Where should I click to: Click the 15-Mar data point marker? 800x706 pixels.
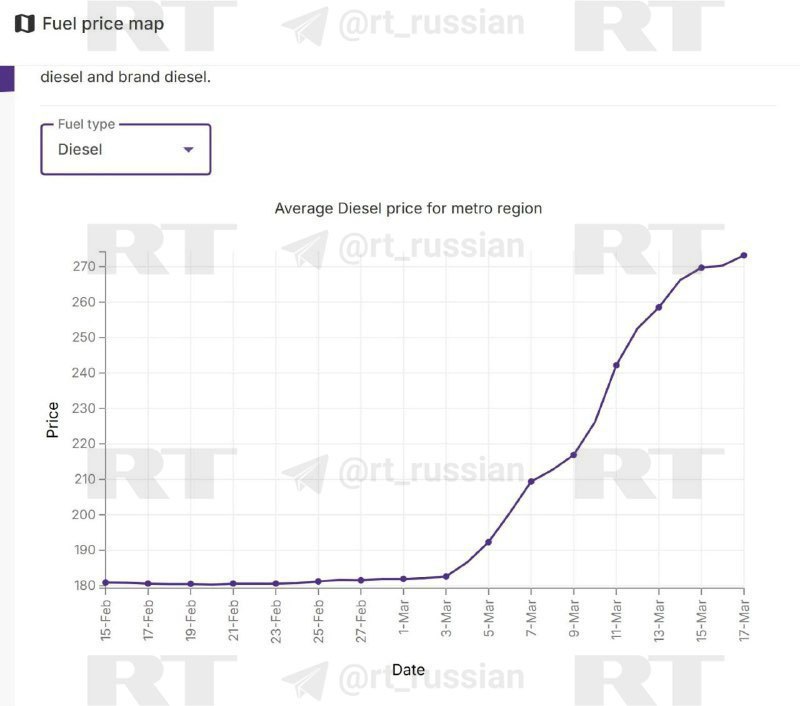click(701, 267)
